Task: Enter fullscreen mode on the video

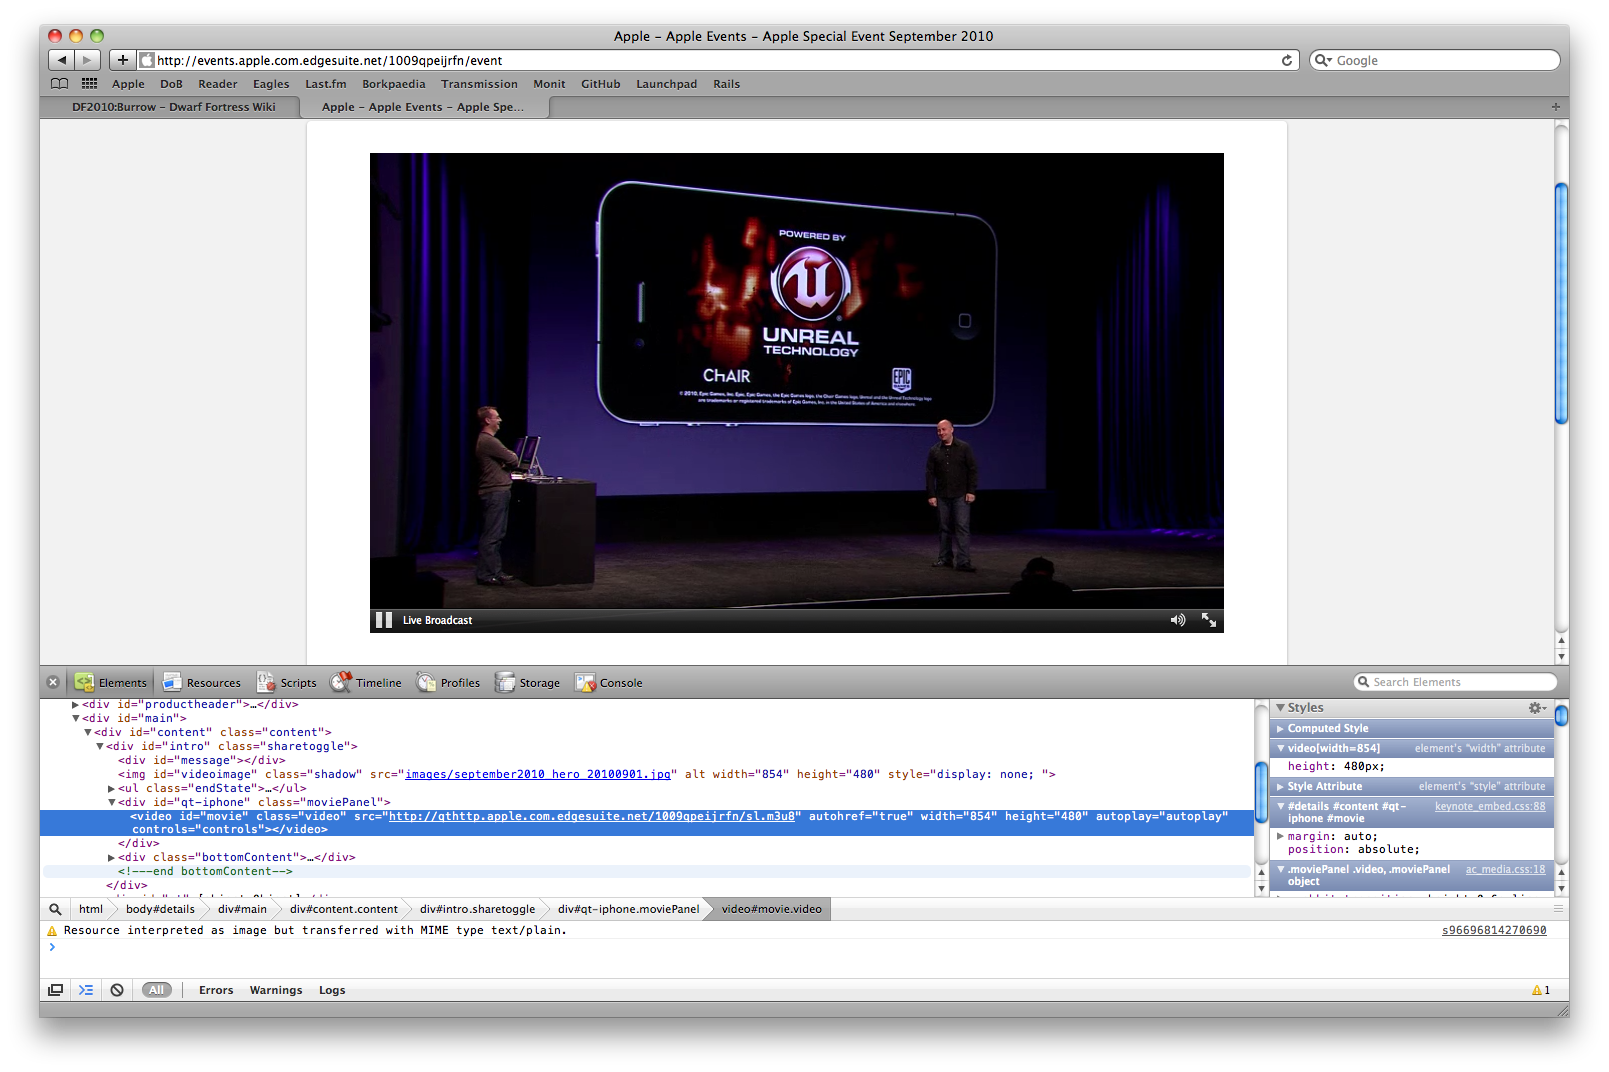Action: click(1209, 620)
